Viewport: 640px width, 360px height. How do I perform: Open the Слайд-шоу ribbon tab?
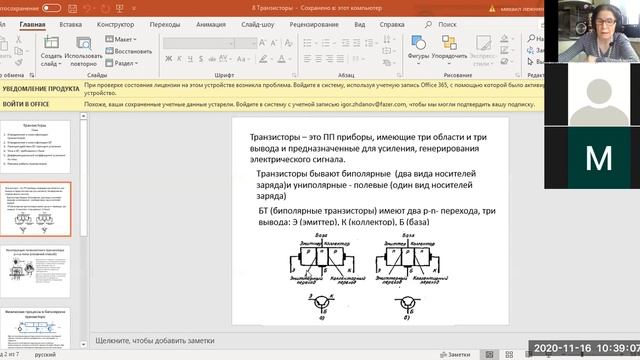coord(258,24)
